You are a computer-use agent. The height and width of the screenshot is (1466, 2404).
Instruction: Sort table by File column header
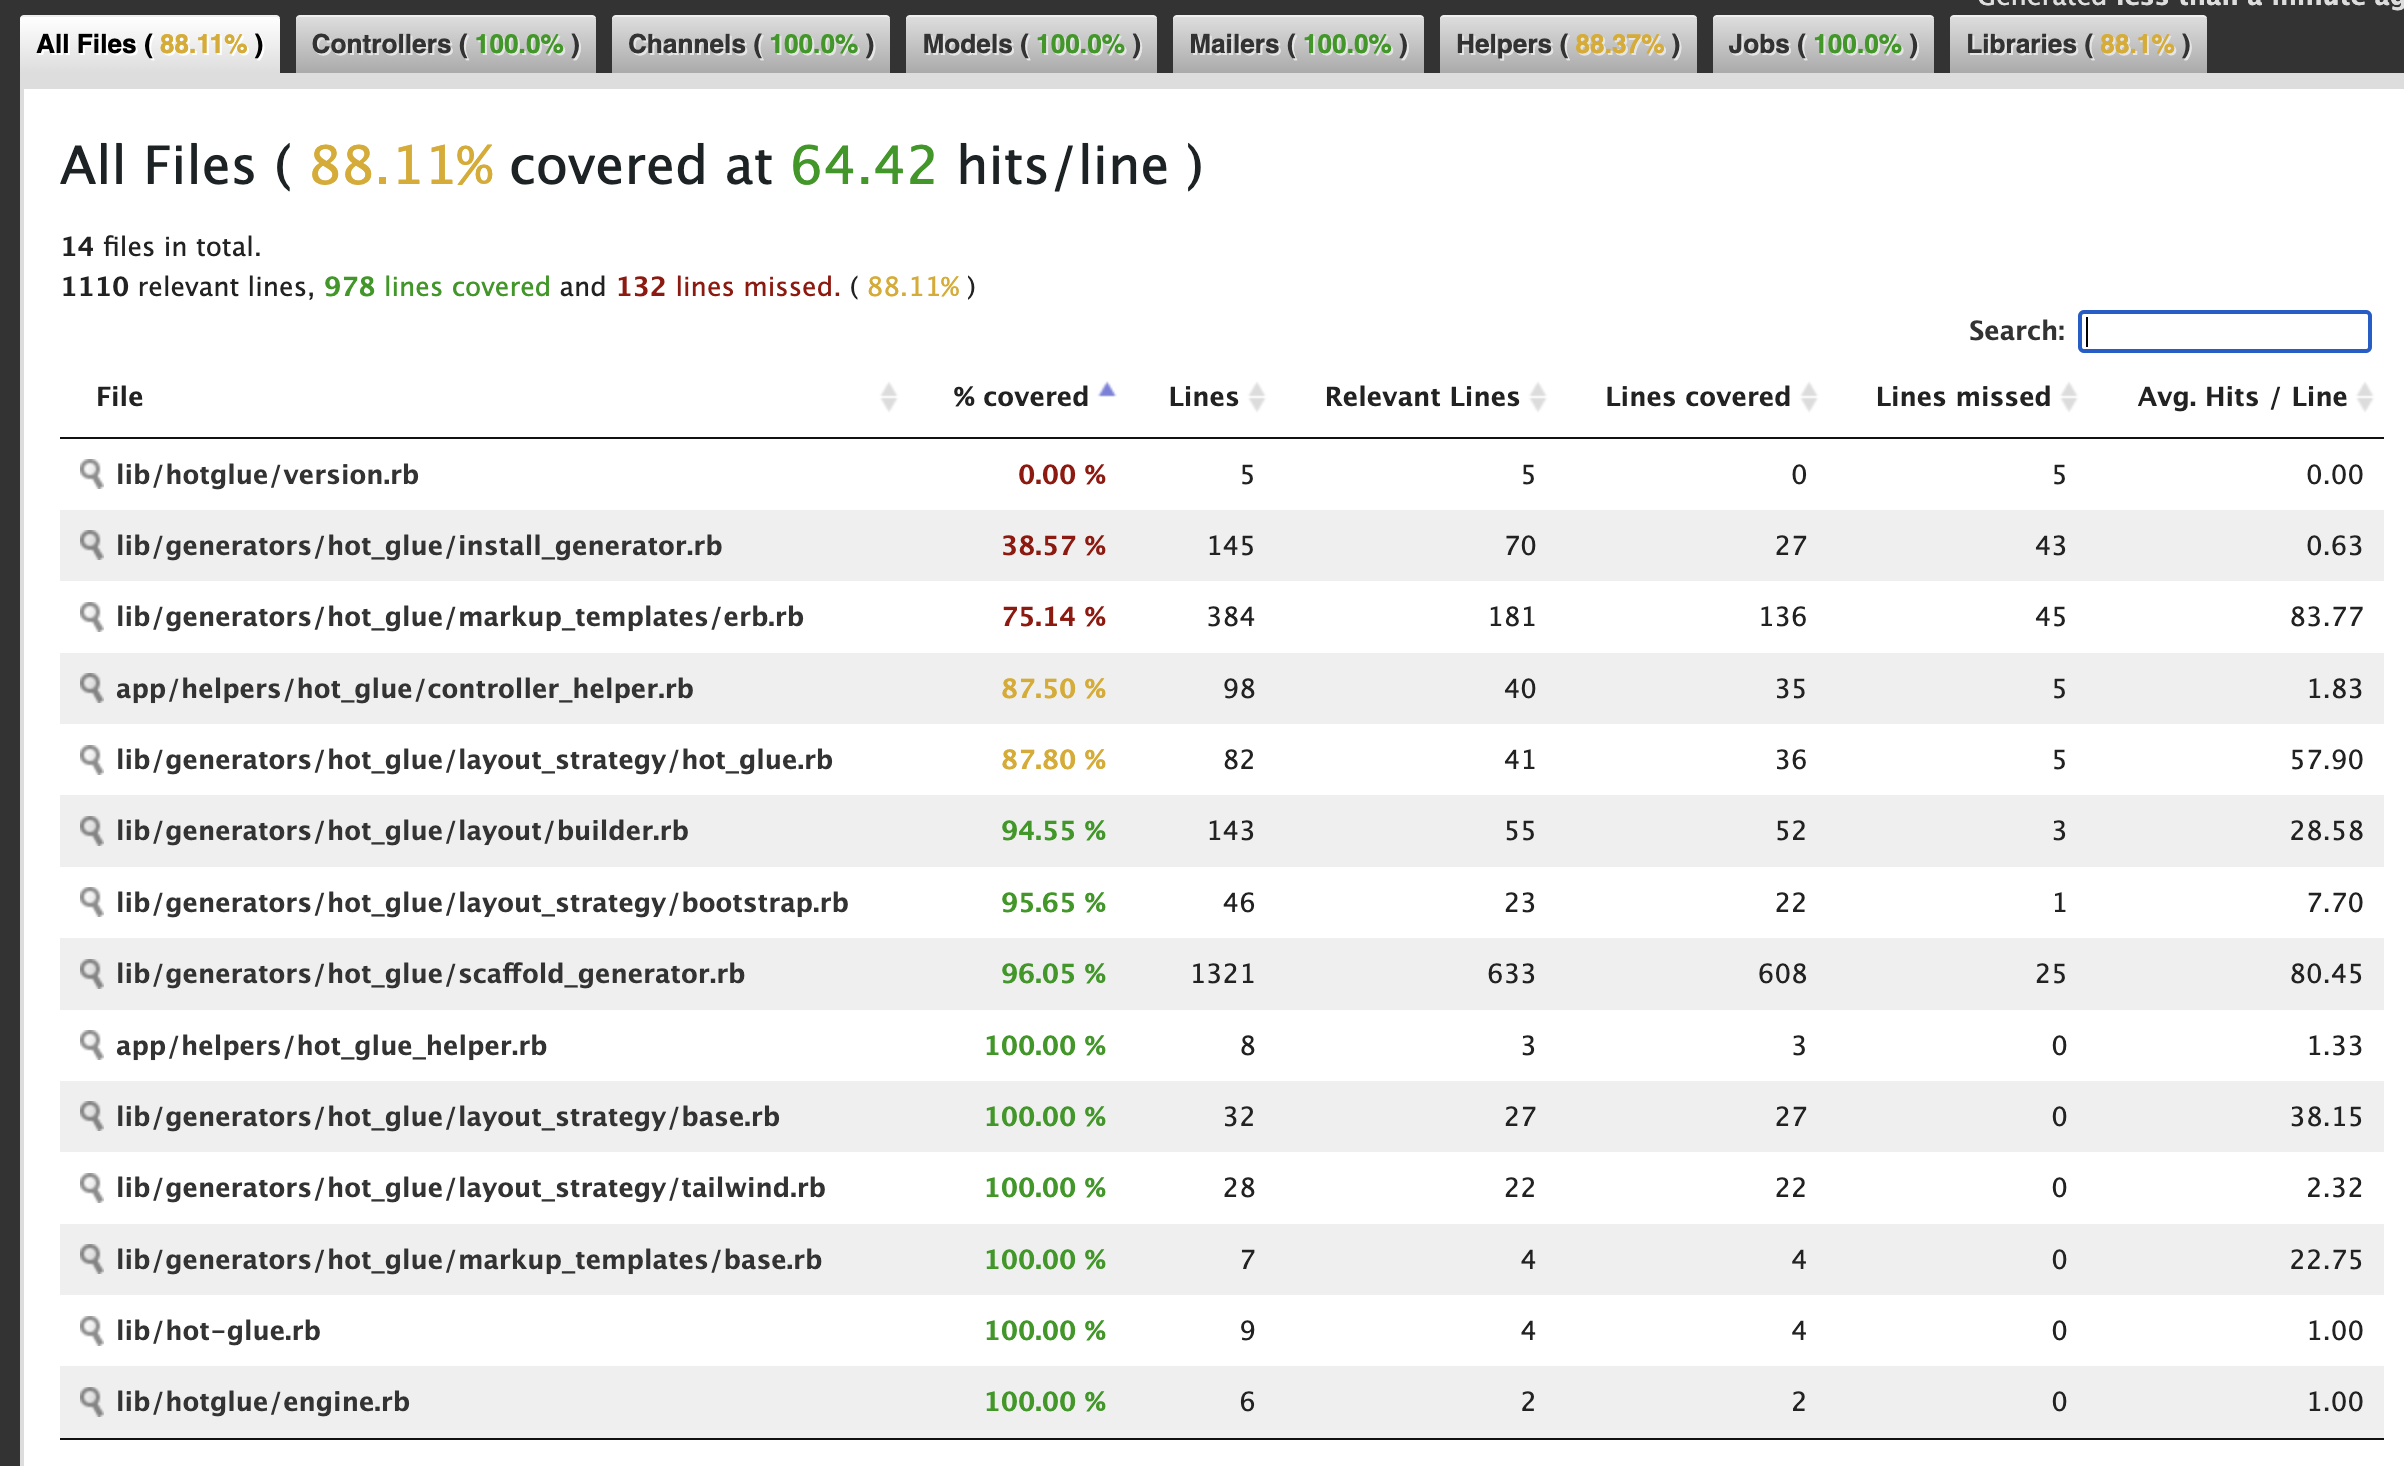coord(120,397)
